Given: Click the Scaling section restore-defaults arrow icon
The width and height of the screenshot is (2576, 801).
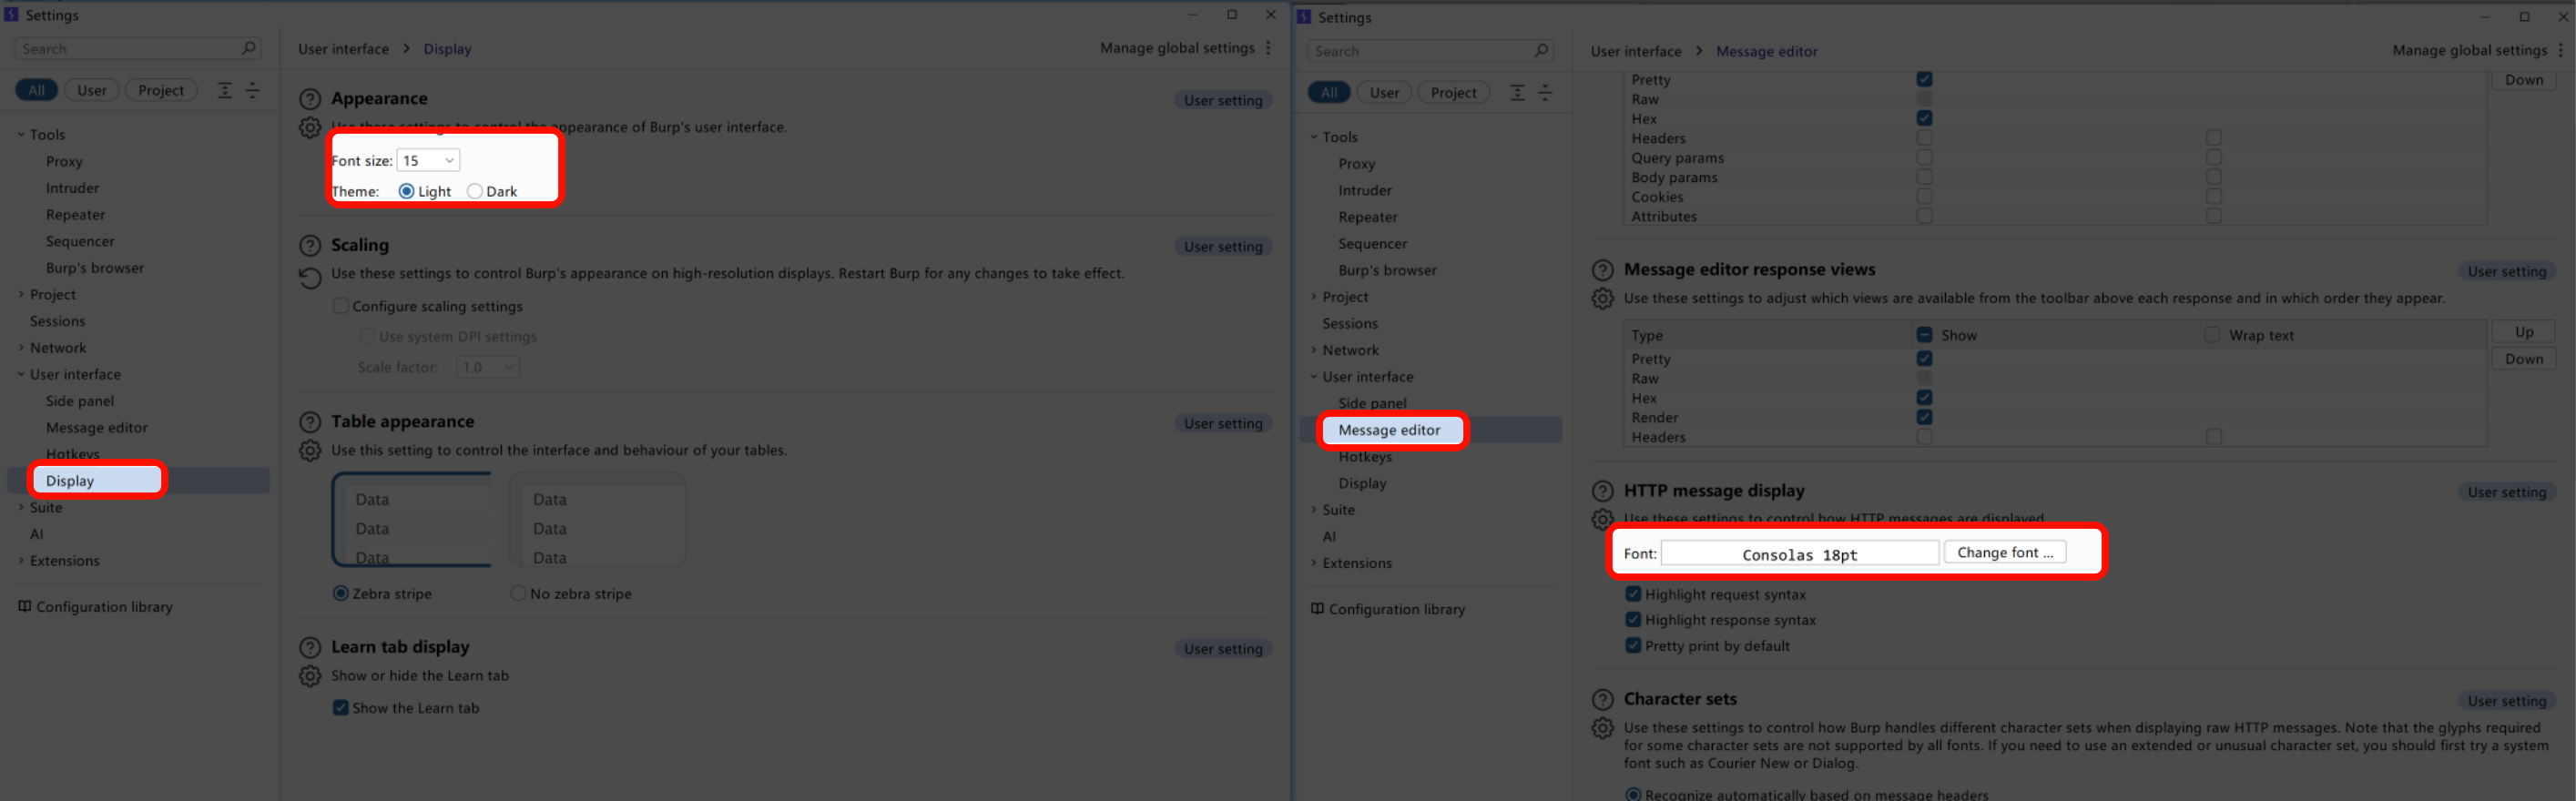Looking at the screenshot, I should pos(310,277).
